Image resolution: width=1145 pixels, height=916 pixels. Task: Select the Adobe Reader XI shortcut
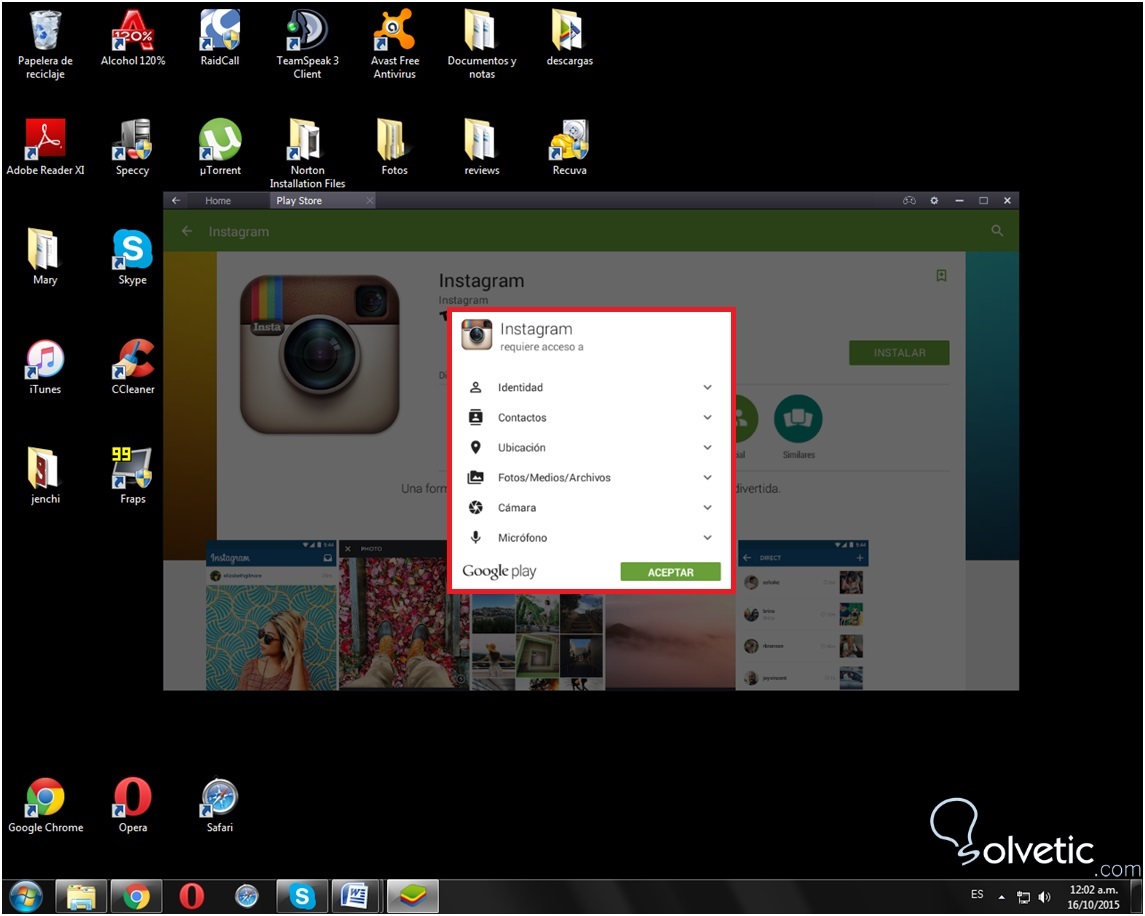pos(45,147)
